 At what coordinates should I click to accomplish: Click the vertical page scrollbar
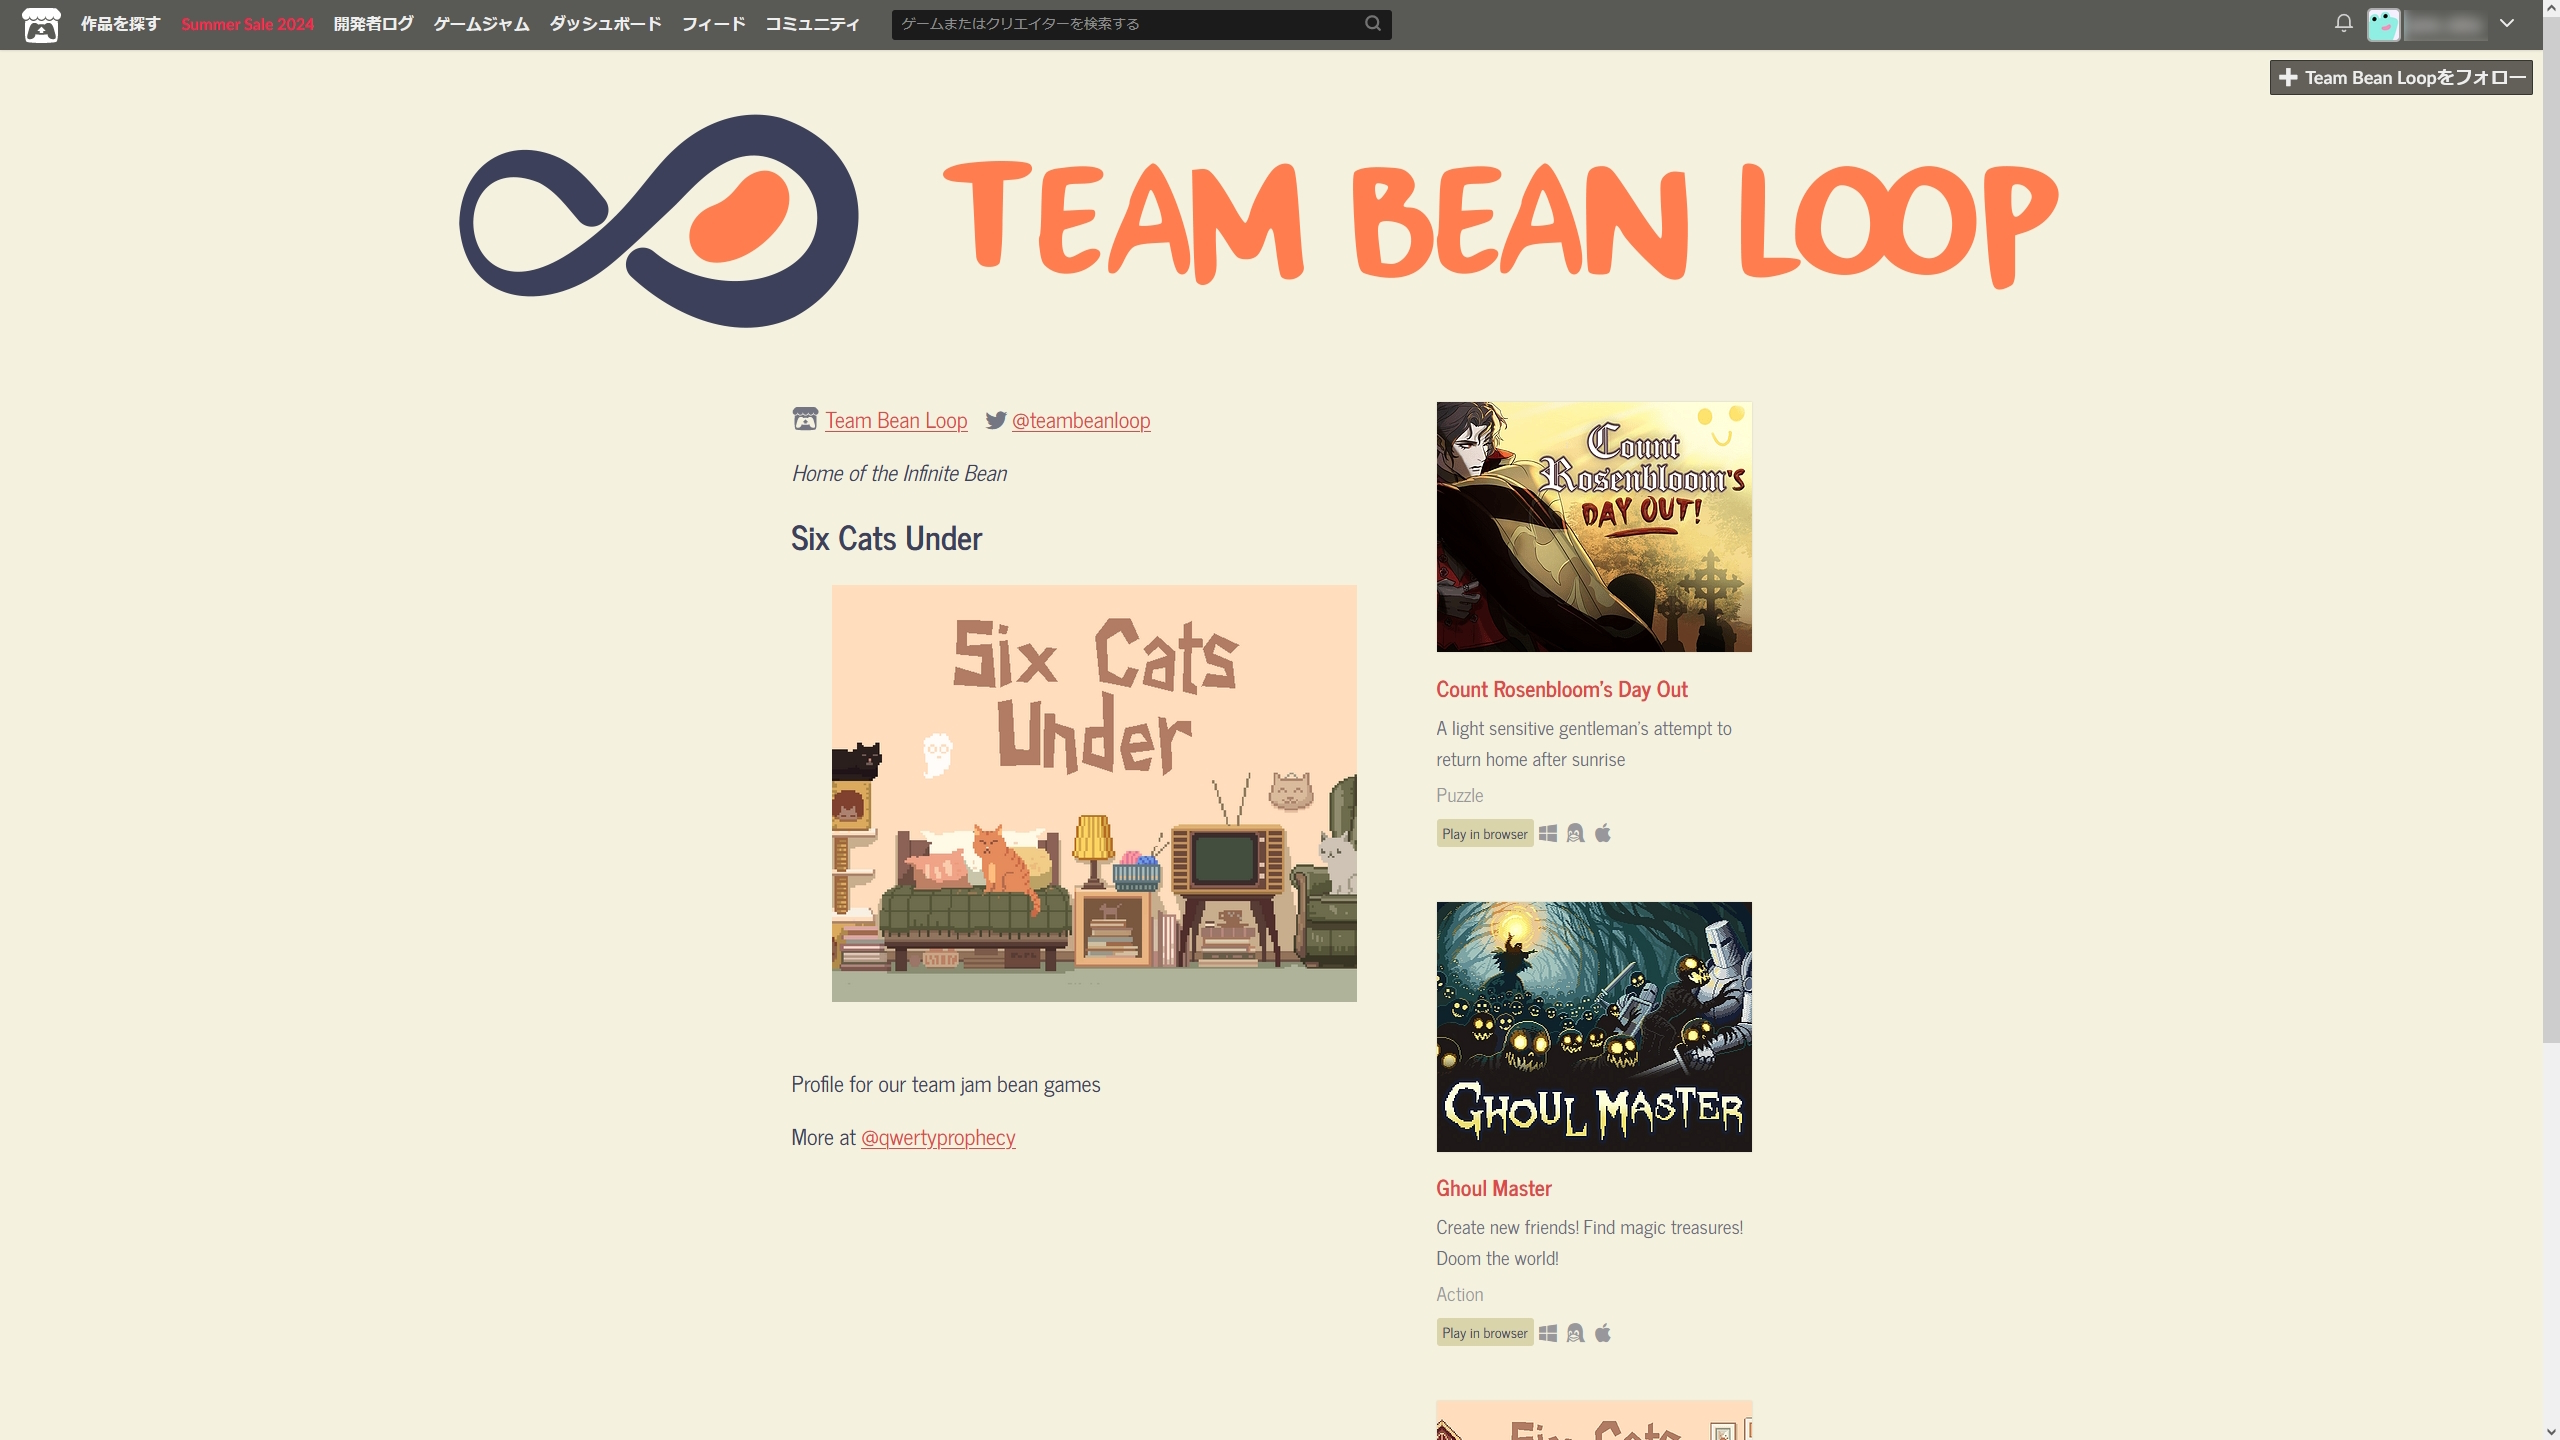tap(2551, 530)
